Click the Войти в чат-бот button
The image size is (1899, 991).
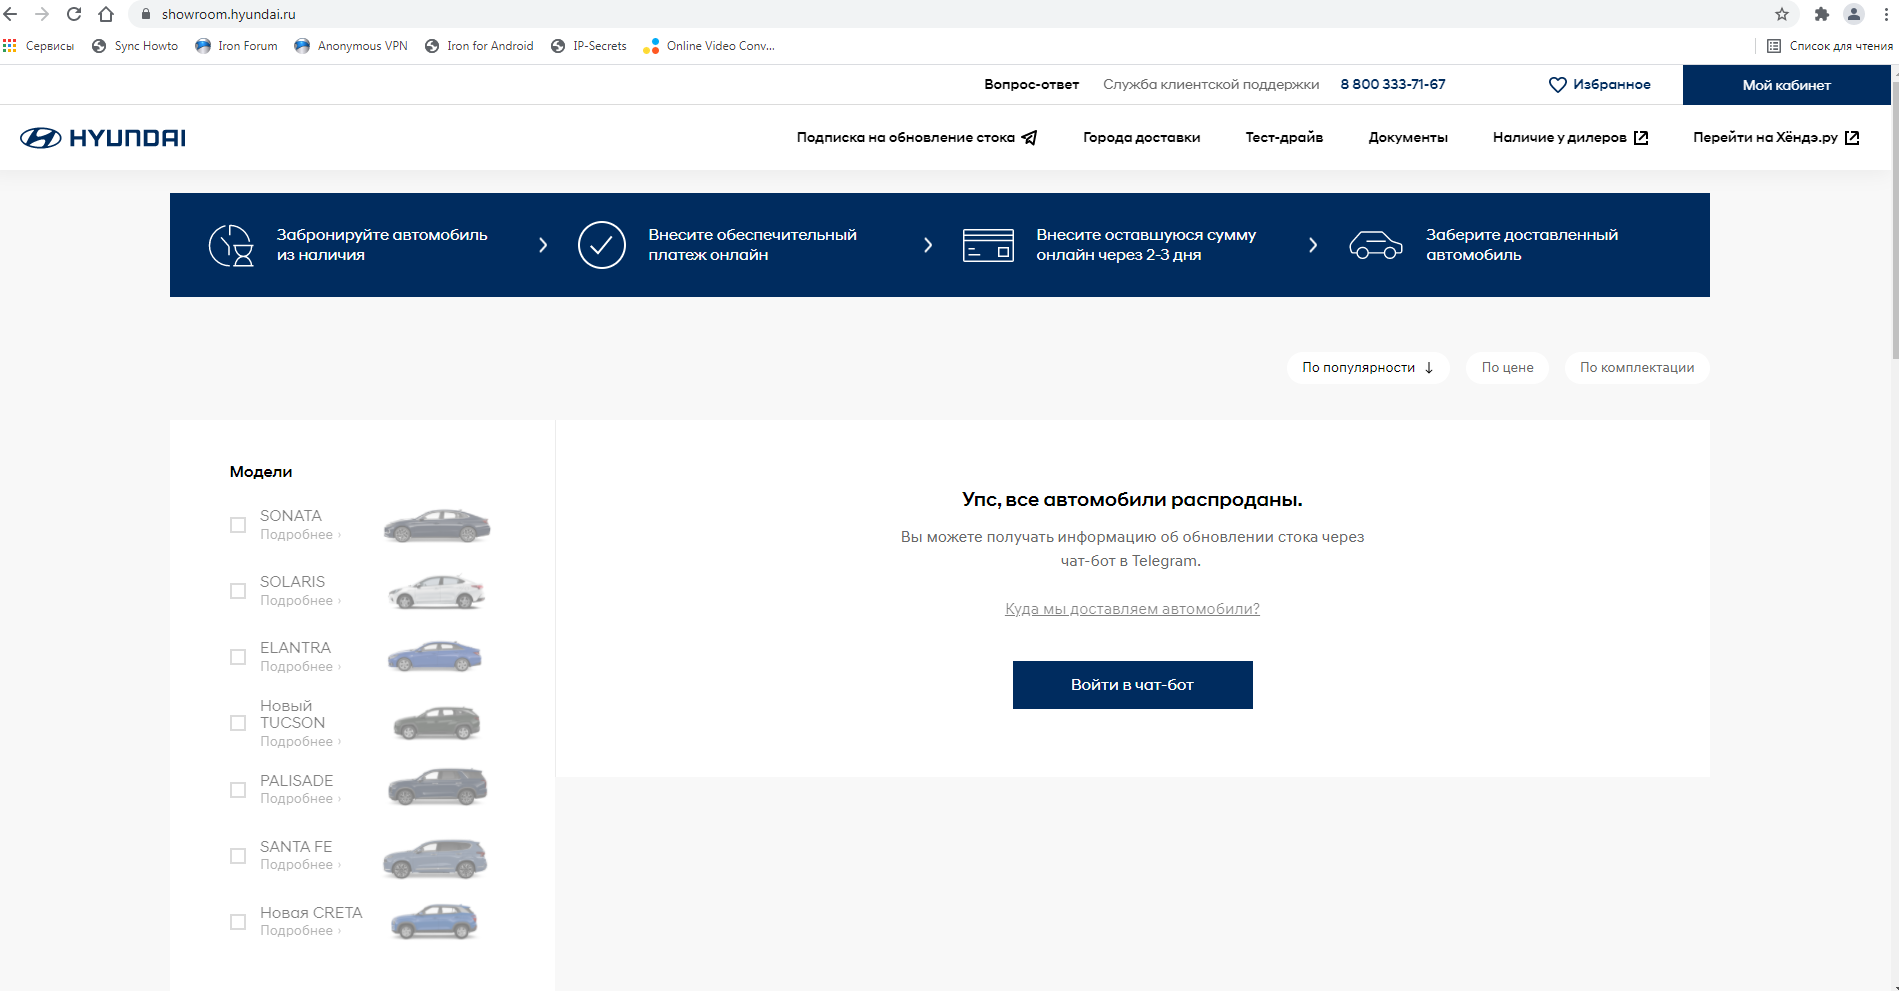(1132, 685)
